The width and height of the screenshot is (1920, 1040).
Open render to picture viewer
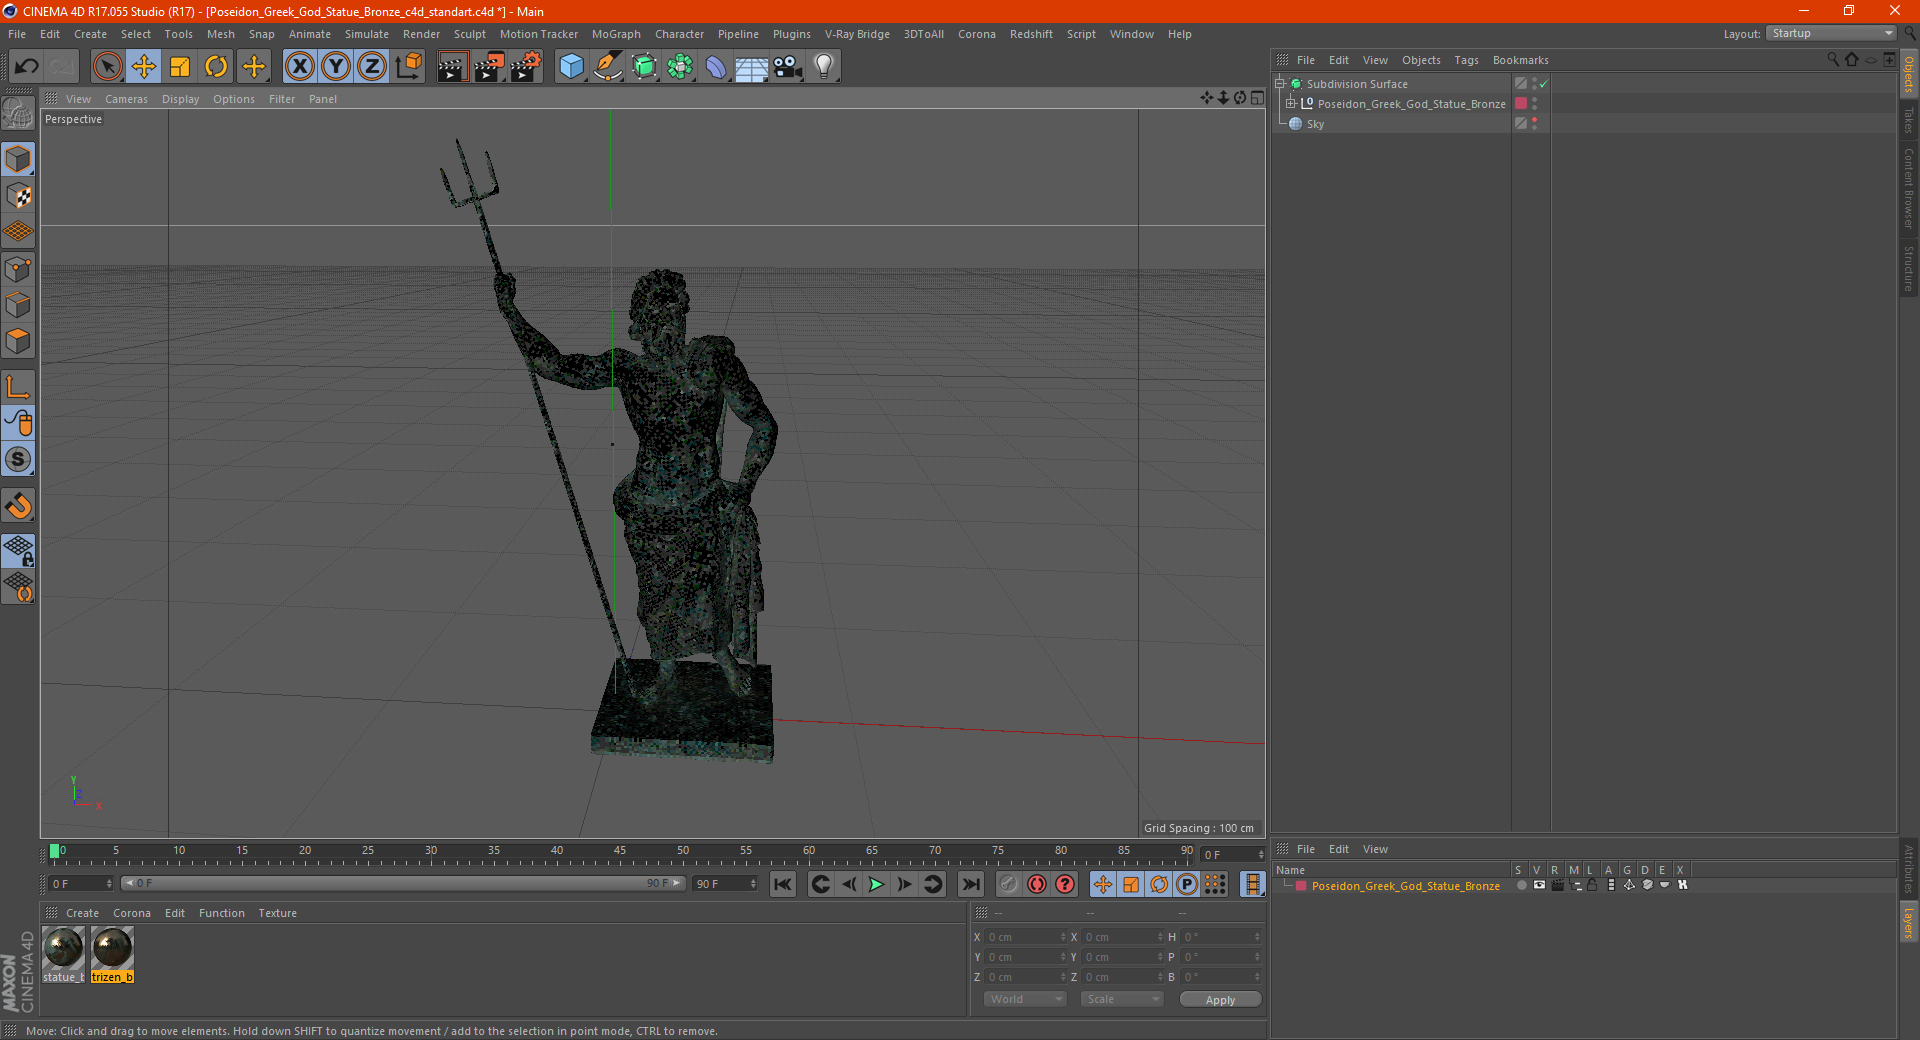(489, 67)
